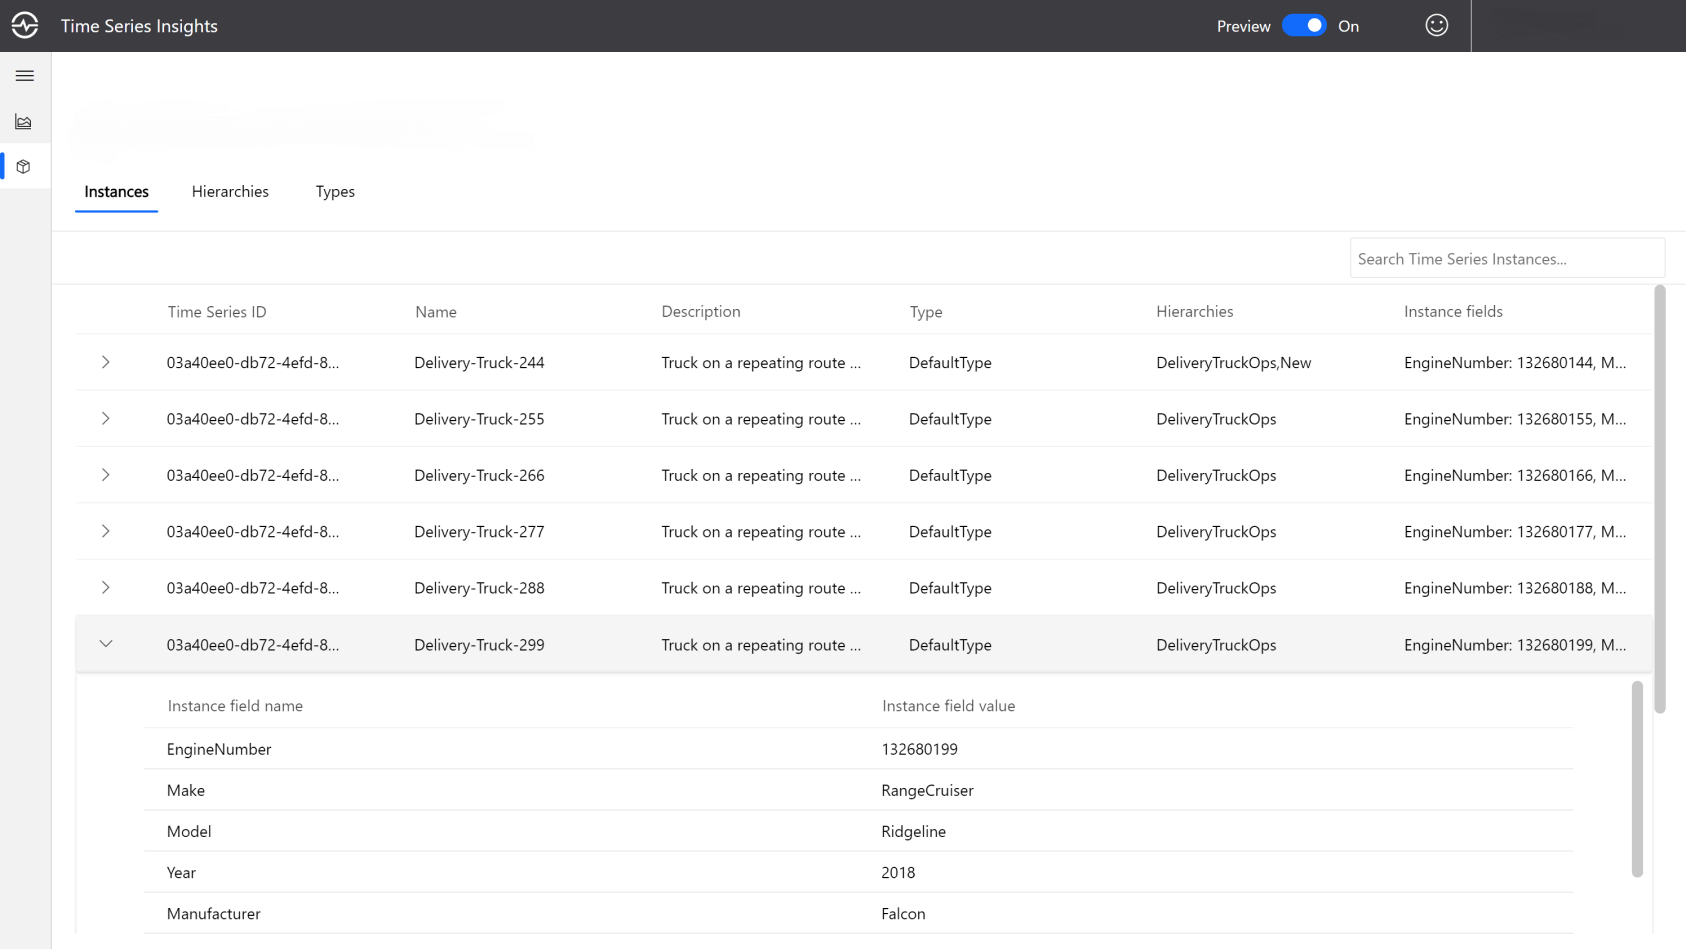This screenshot has width=1686, height=950.
Task: Click the feedback smiley face icon
Action: (1436, 26)
